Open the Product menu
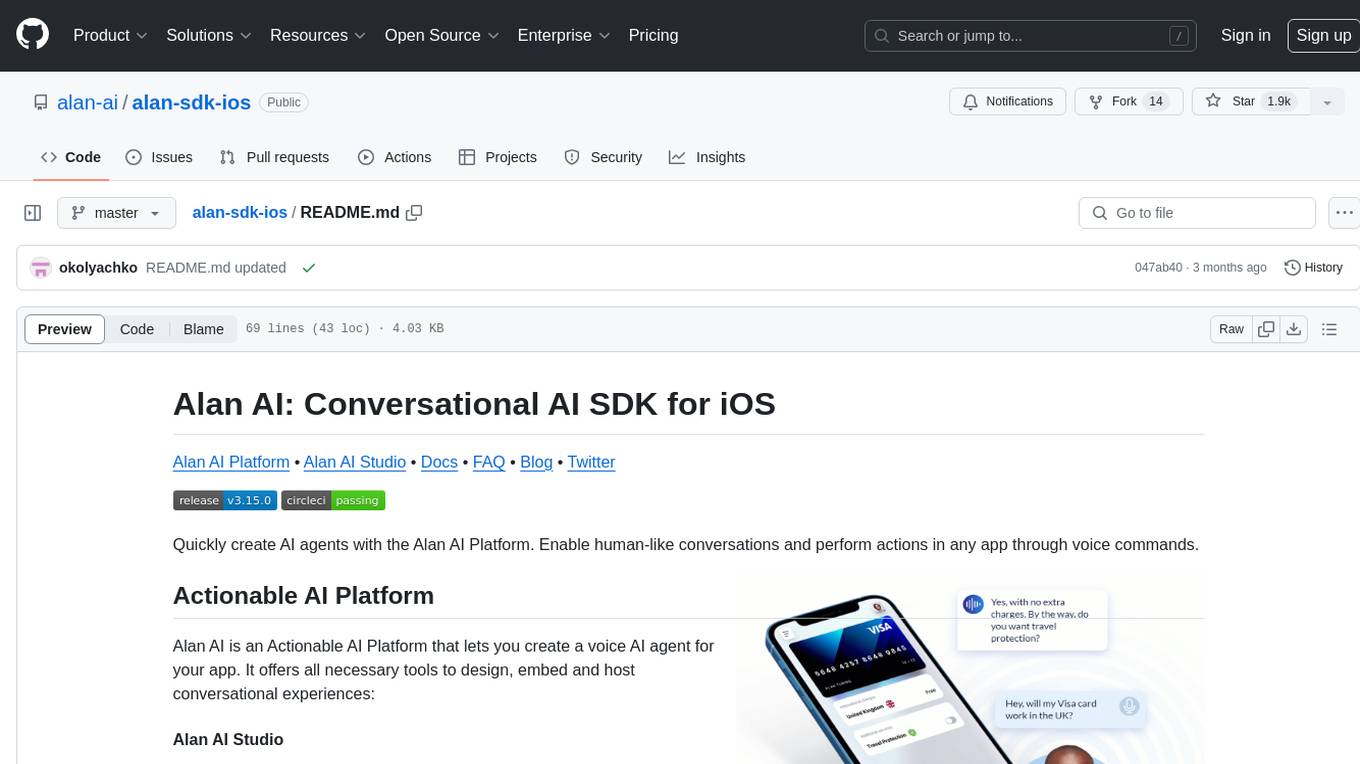The width and height of the screenshot is (1360, 764). coord(110,35)
